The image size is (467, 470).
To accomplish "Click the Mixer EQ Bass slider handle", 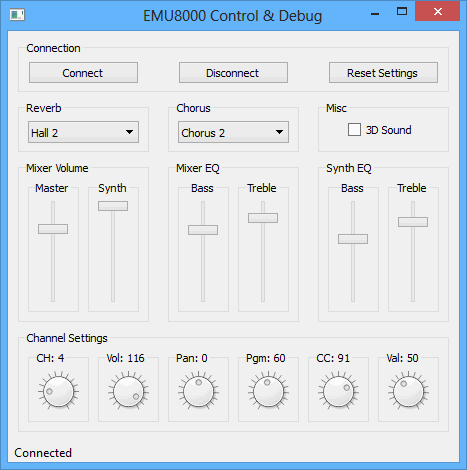I will pyautogui.click(x=203, y=230).
